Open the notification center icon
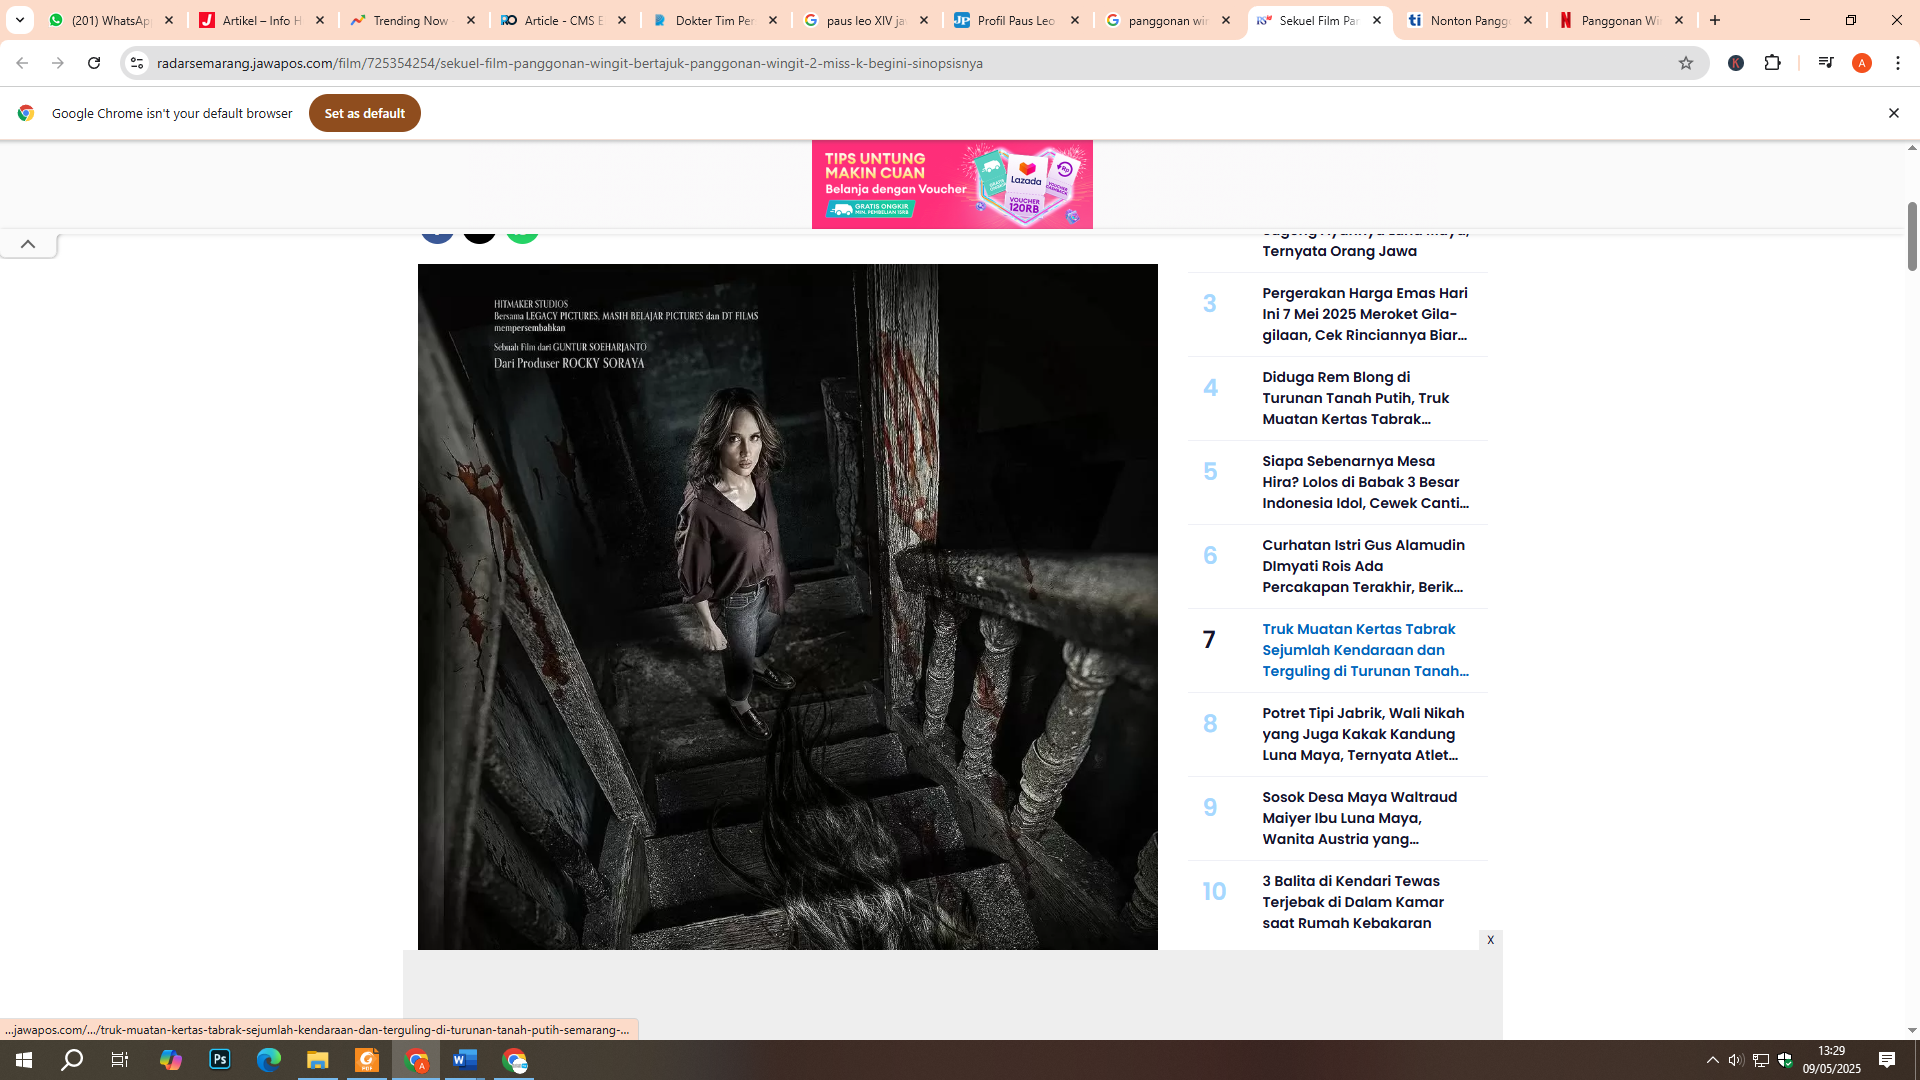 point(1887,1060)
